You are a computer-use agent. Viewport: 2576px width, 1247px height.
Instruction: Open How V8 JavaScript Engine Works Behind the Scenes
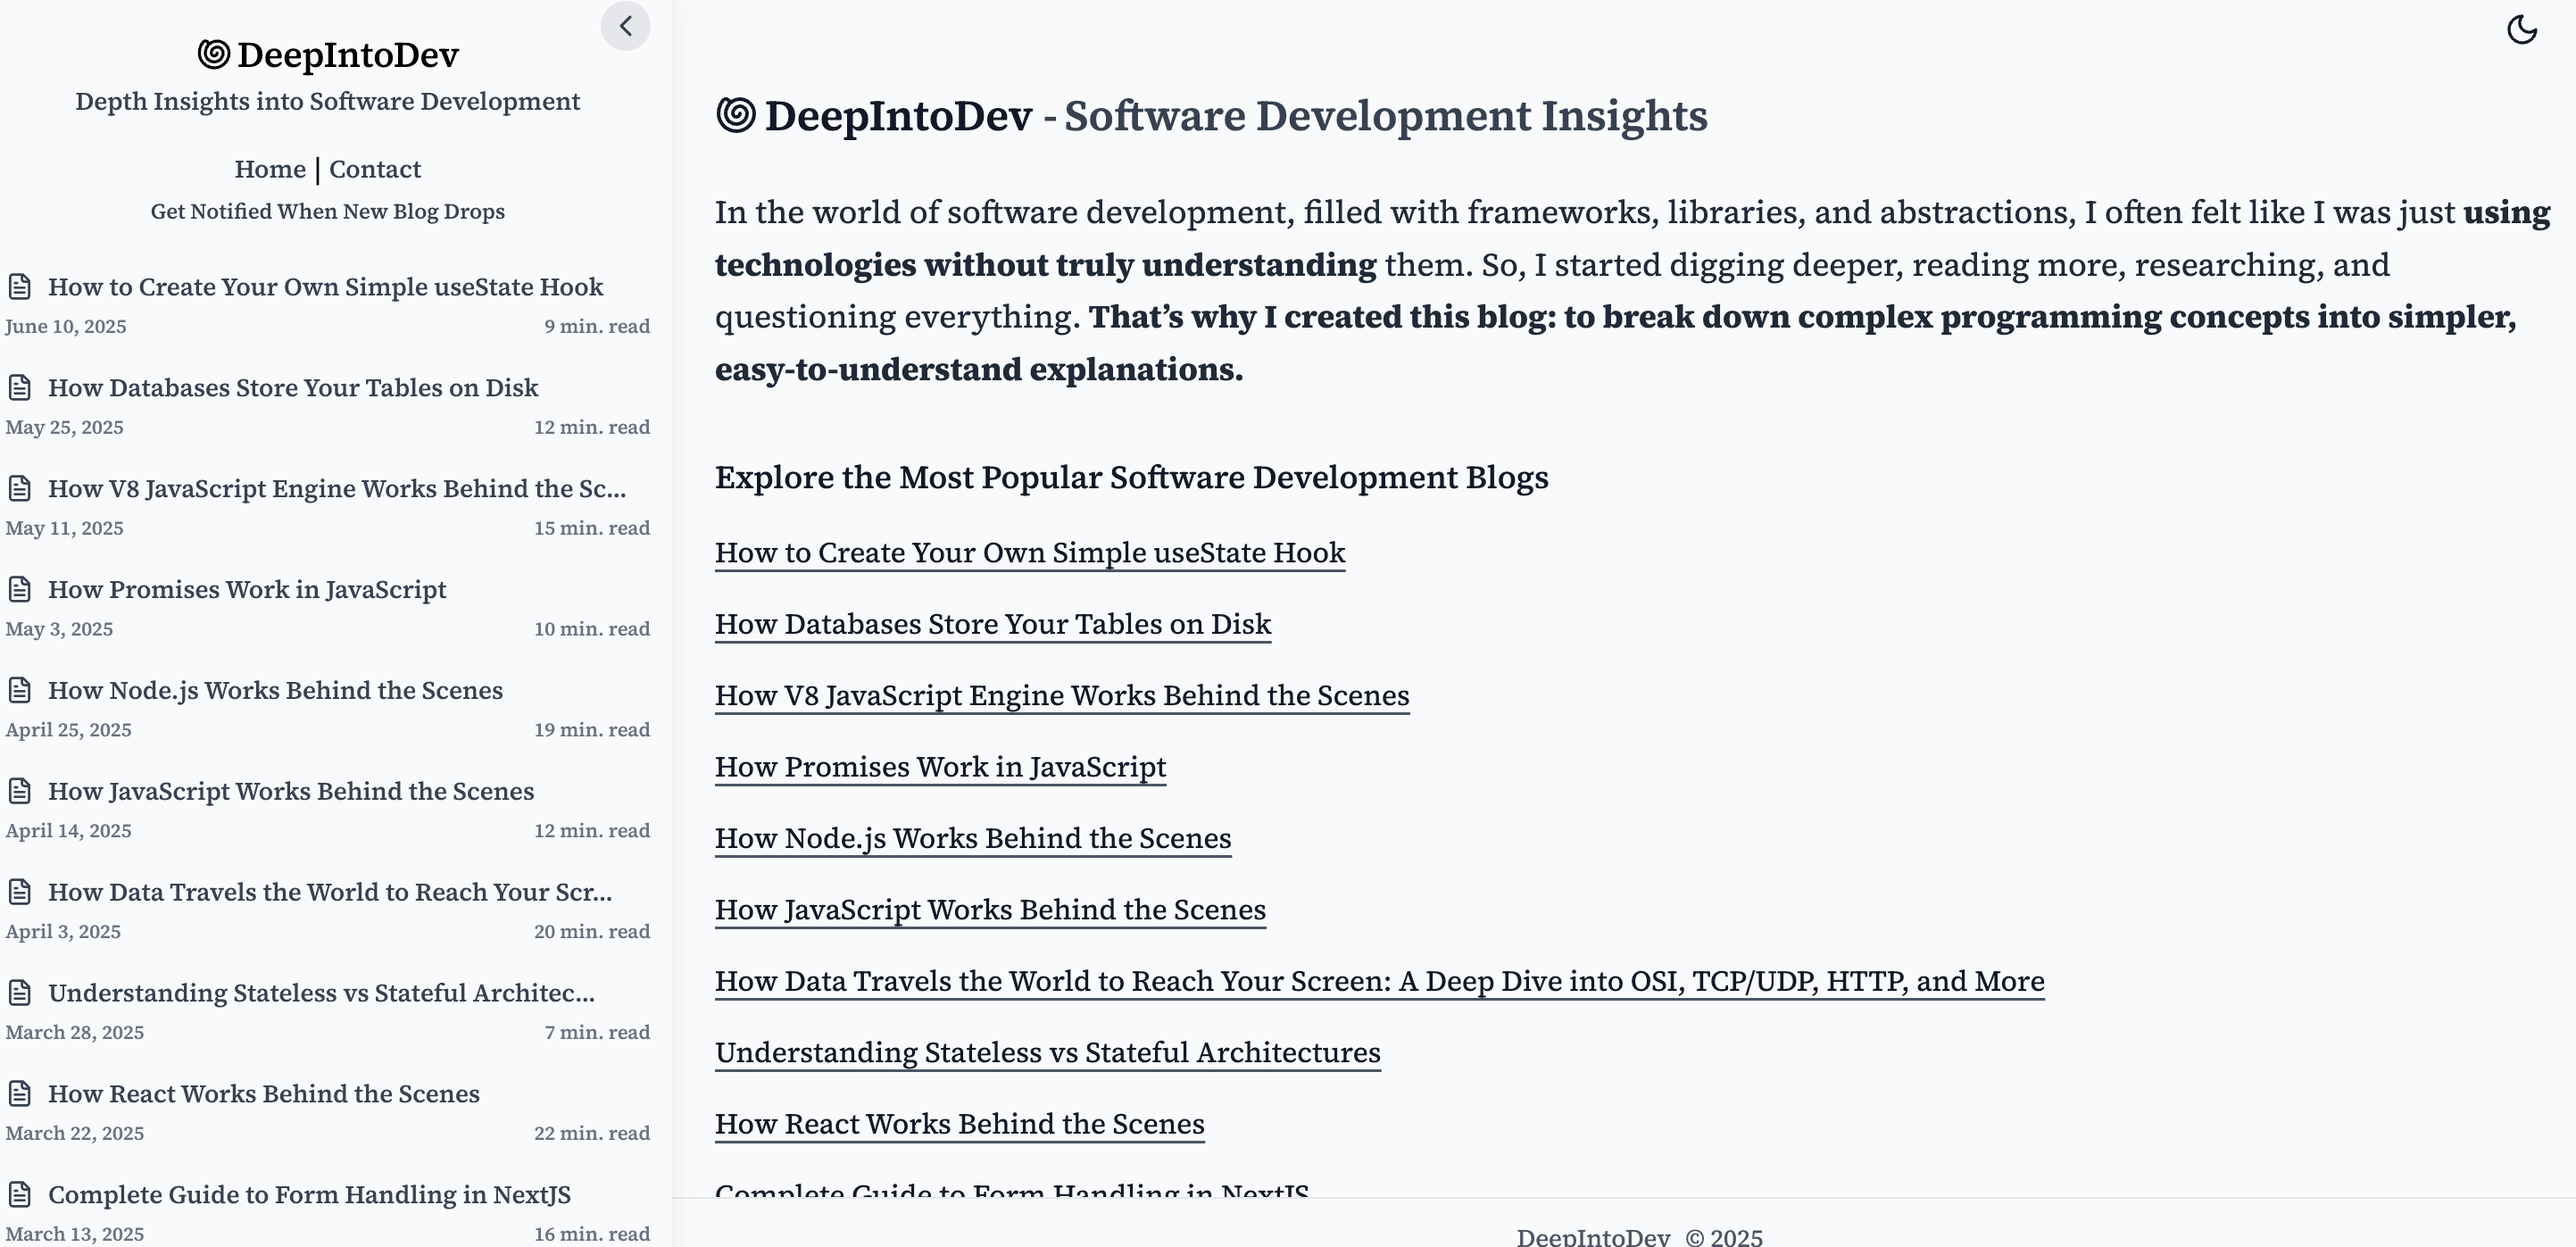coord(1061,695)
